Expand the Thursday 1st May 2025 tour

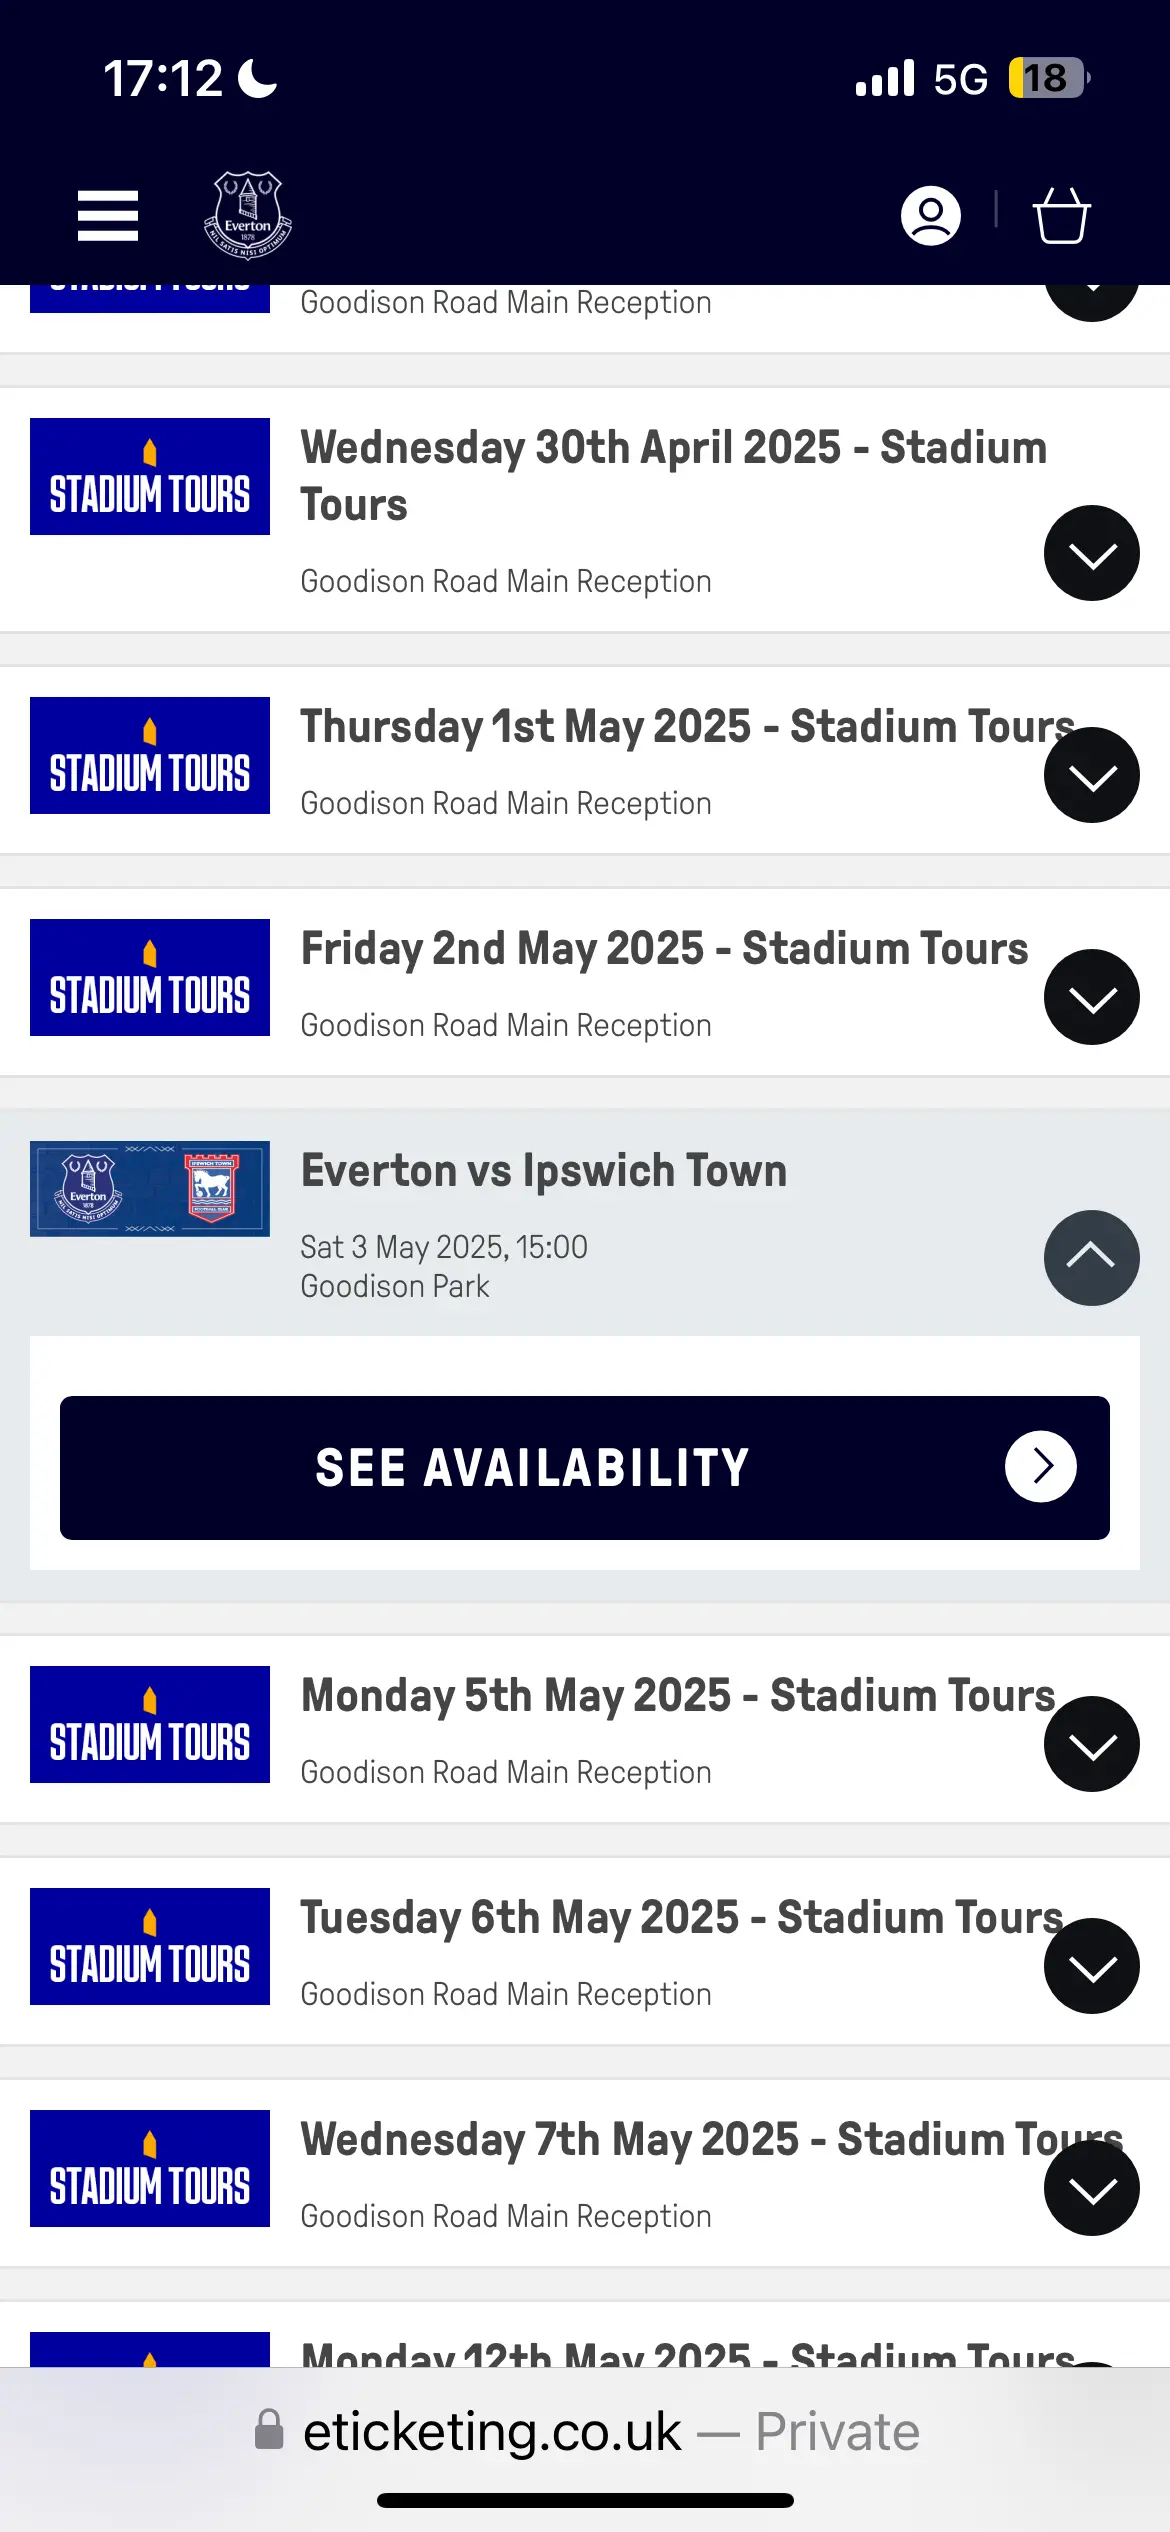[x=1091, y=775]
